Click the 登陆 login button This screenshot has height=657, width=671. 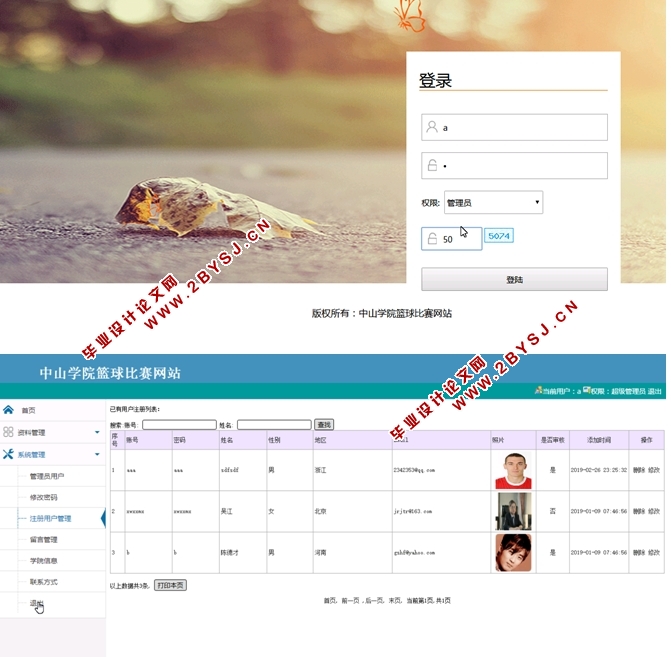click(514, 279)
